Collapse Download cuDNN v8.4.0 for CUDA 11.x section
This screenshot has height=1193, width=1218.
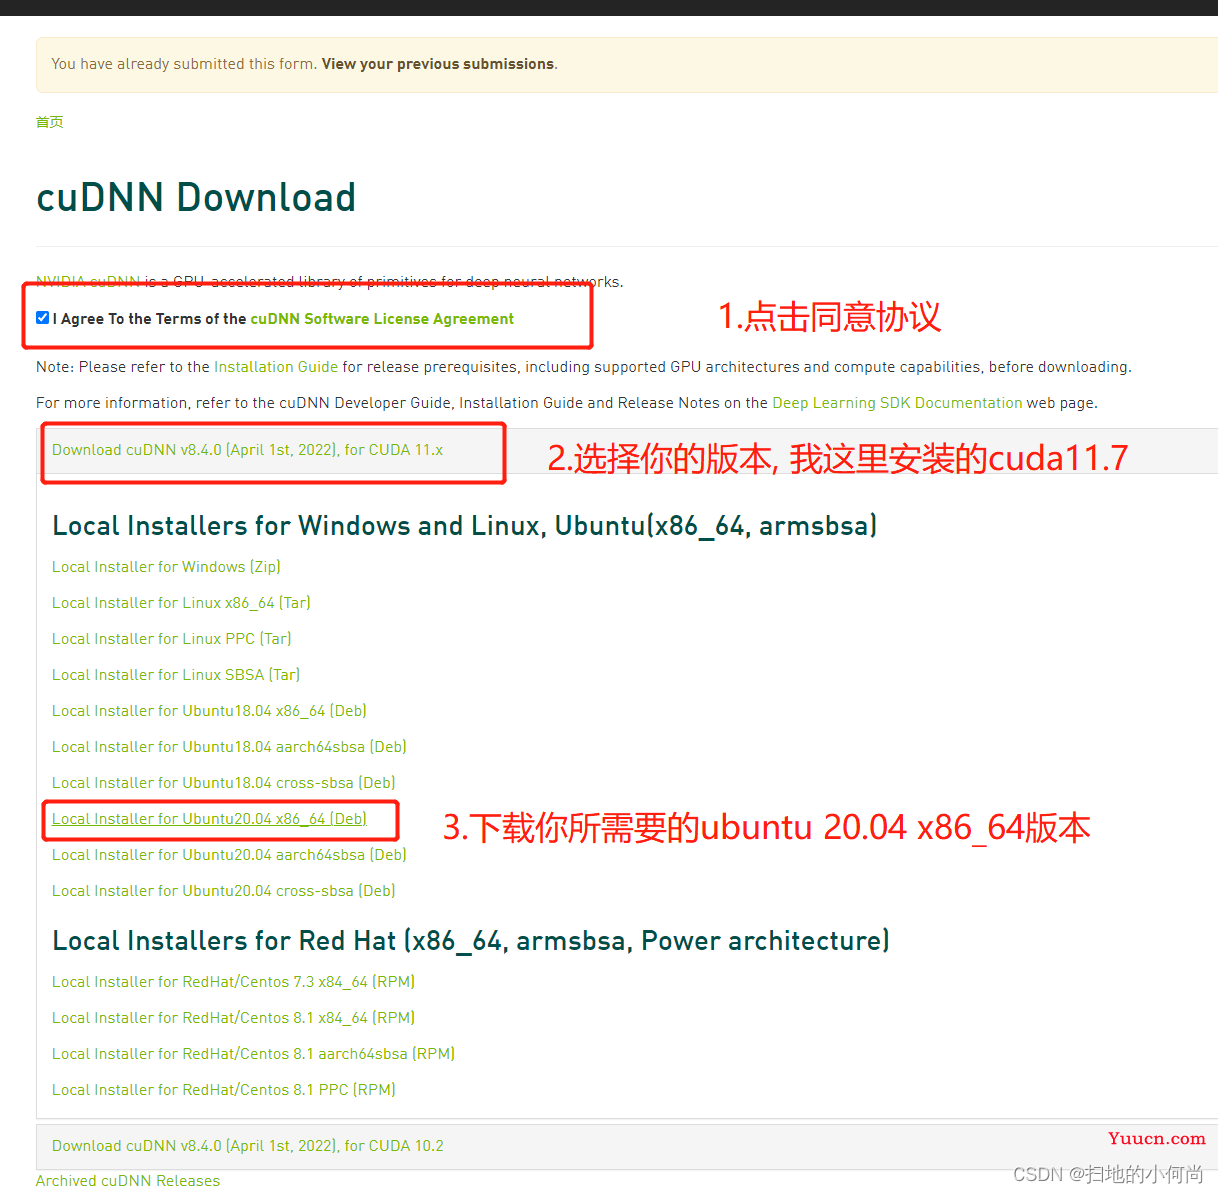(247, 450)
